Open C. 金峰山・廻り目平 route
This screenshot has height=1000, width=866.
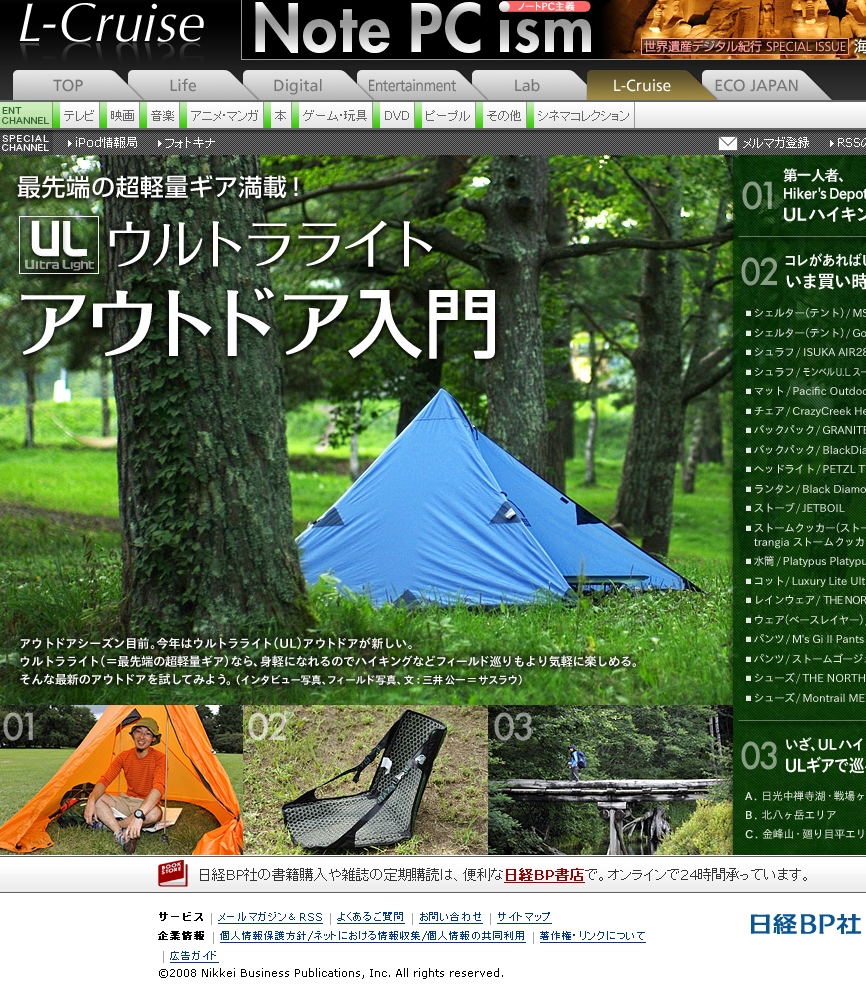coord(805,834)
